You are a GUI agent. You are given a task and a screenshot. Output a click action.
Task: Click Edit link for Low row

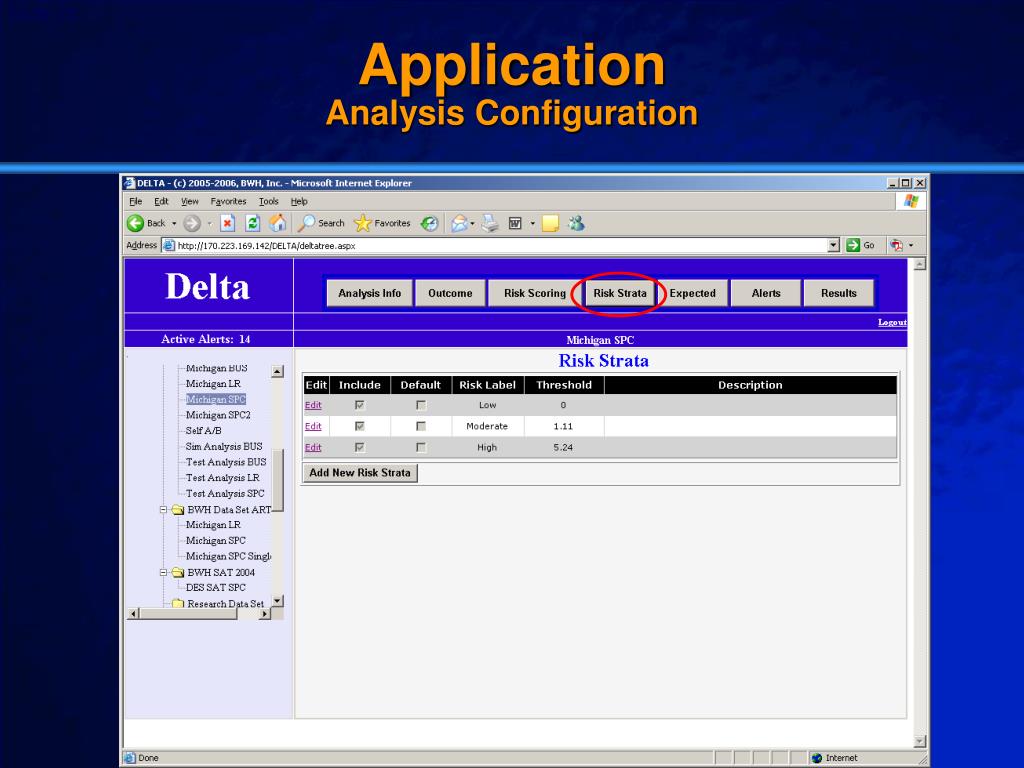coord(313,405)
